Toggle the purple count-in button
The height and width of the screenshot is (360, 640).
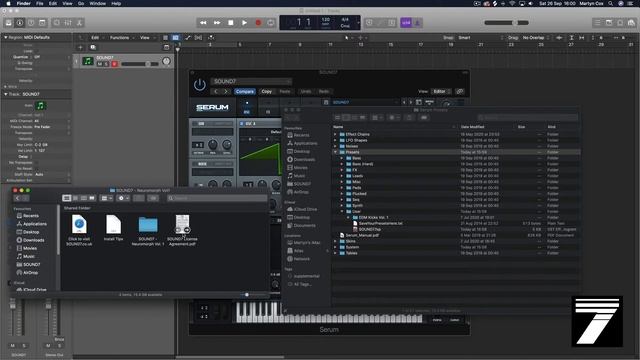(x=406, y=23)
